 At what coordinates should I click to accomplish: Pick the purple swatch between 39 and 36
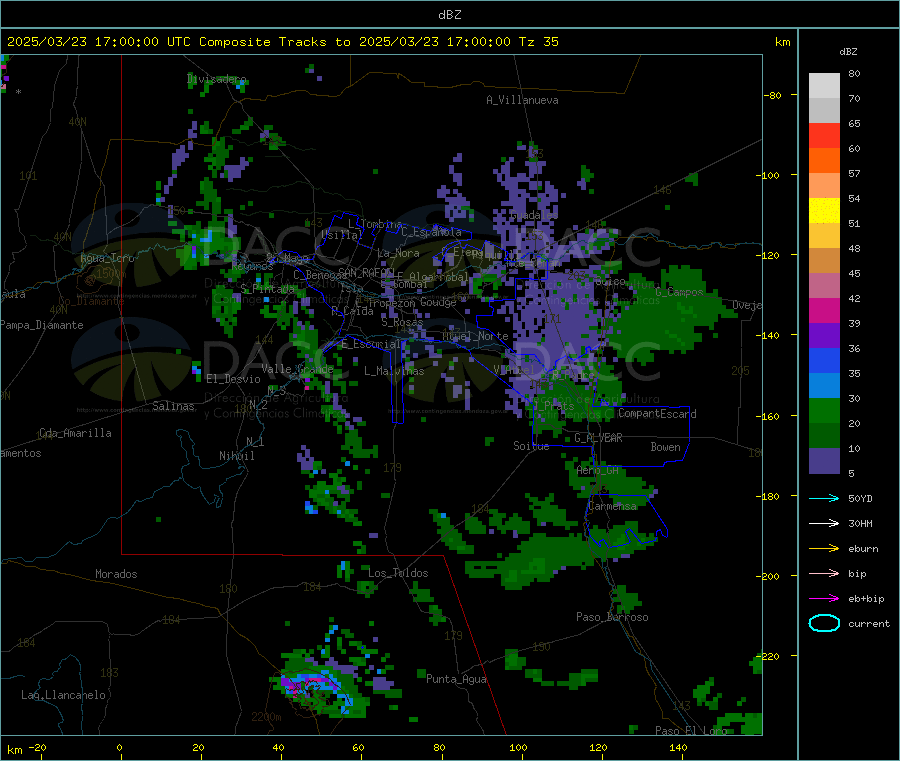824,336
